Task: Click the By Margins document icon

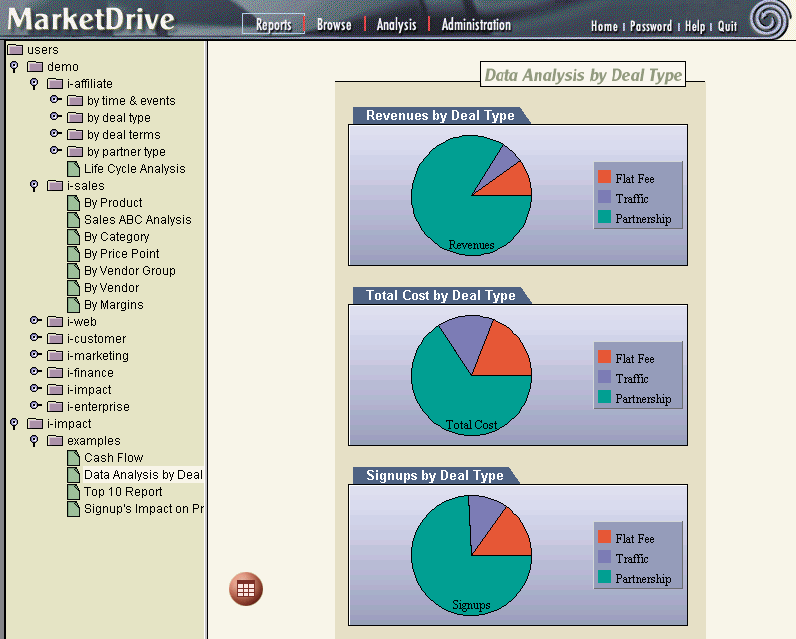Action: (74, 305)
